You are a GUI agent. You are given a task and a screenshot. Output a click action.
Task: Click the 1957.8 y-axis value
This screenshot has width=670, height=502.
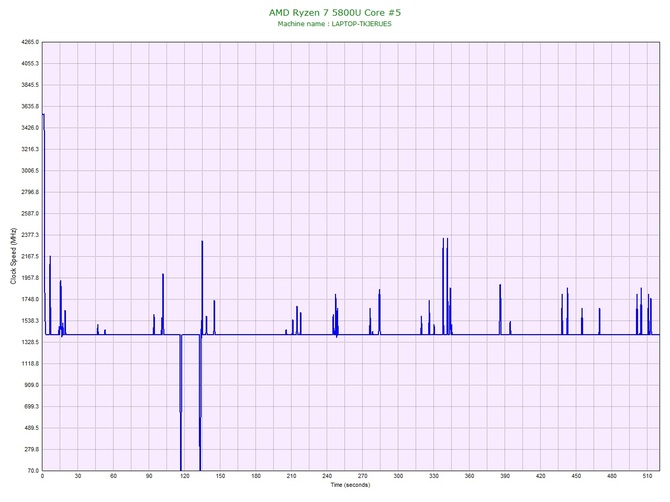(x=30, y=278)
